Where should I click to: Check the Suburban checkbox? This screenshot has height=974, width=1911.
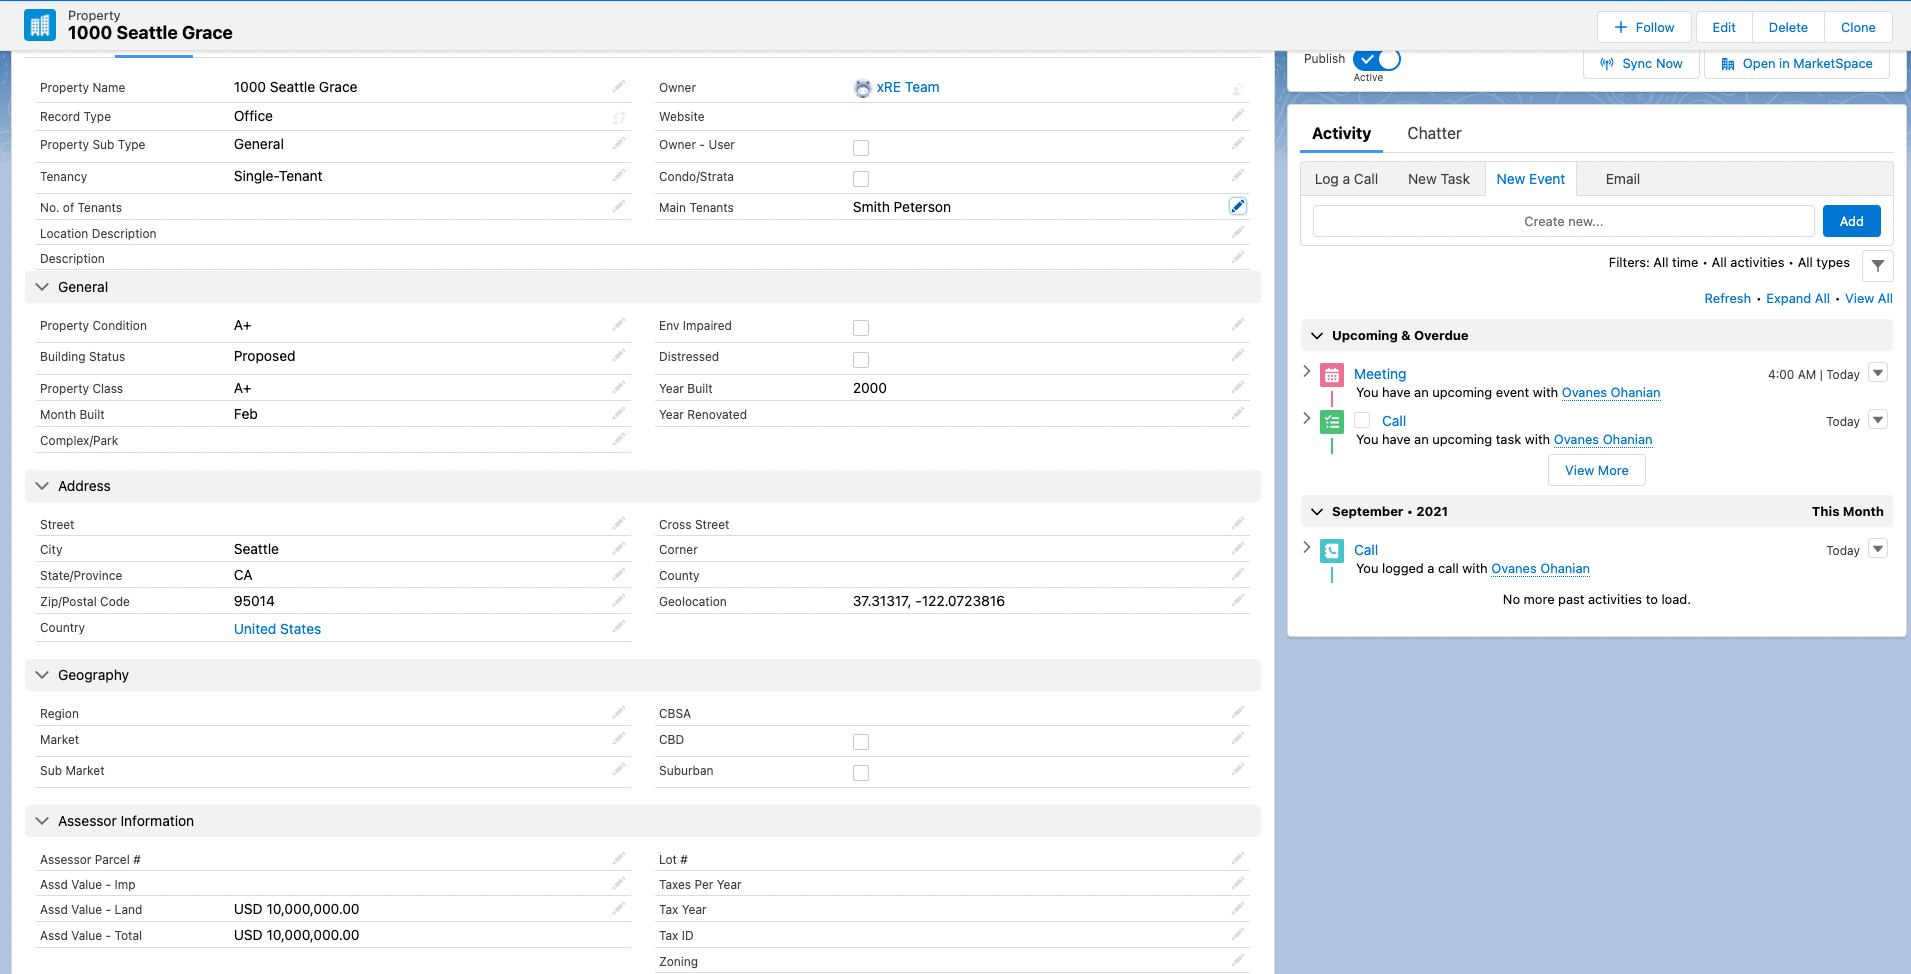[x=861, y=773]
